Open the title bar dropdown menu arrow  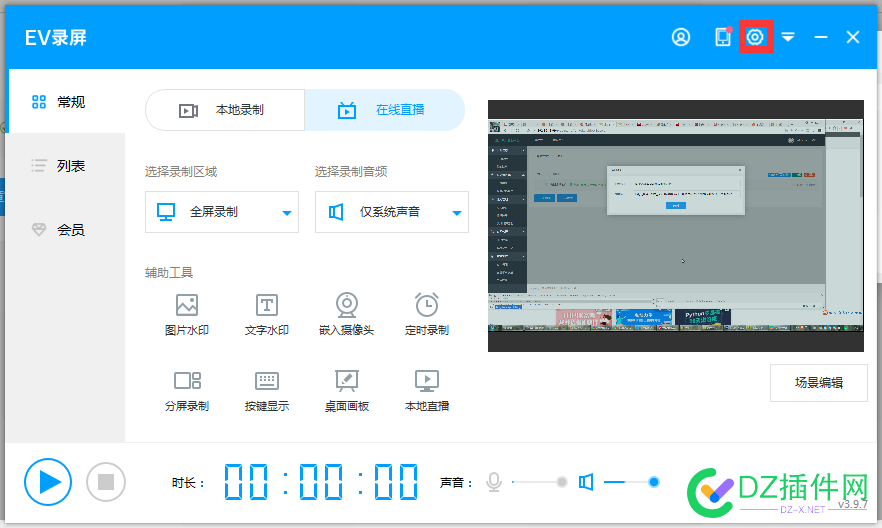click(788, 37)
